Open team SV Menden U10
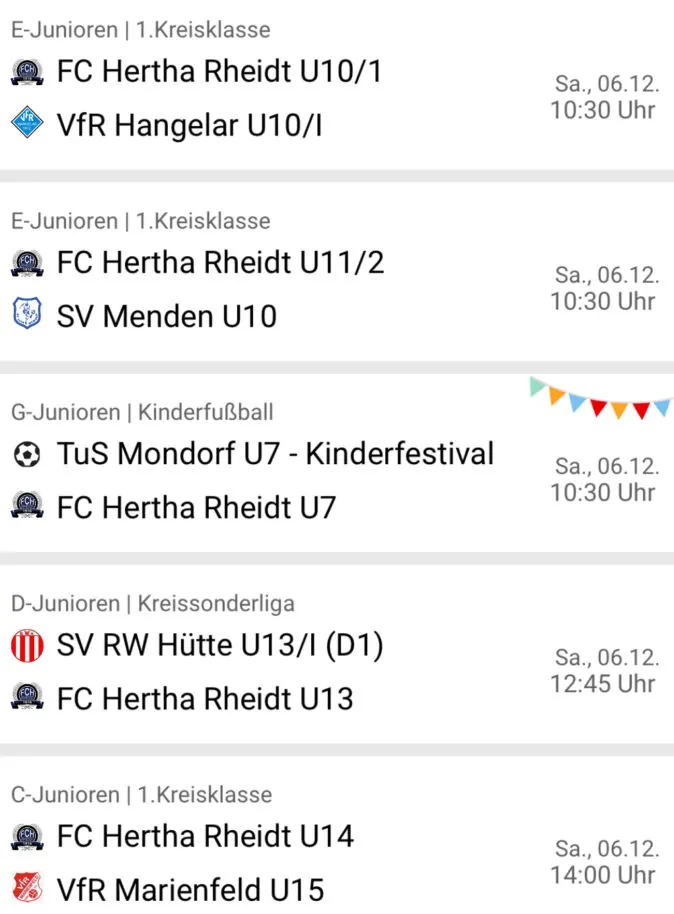 pyautogui.click(x=166, y=316)
